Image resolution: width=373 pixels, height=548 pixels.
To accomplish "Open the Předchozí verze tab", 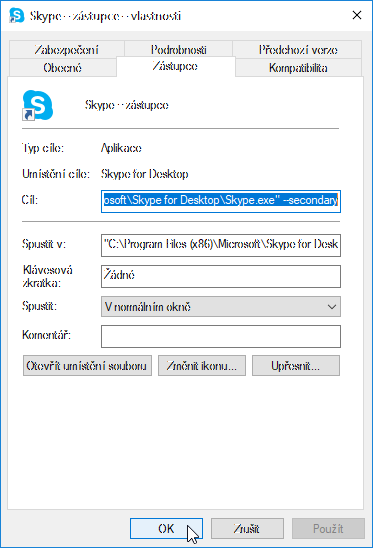I will click(x=298, y=50).
